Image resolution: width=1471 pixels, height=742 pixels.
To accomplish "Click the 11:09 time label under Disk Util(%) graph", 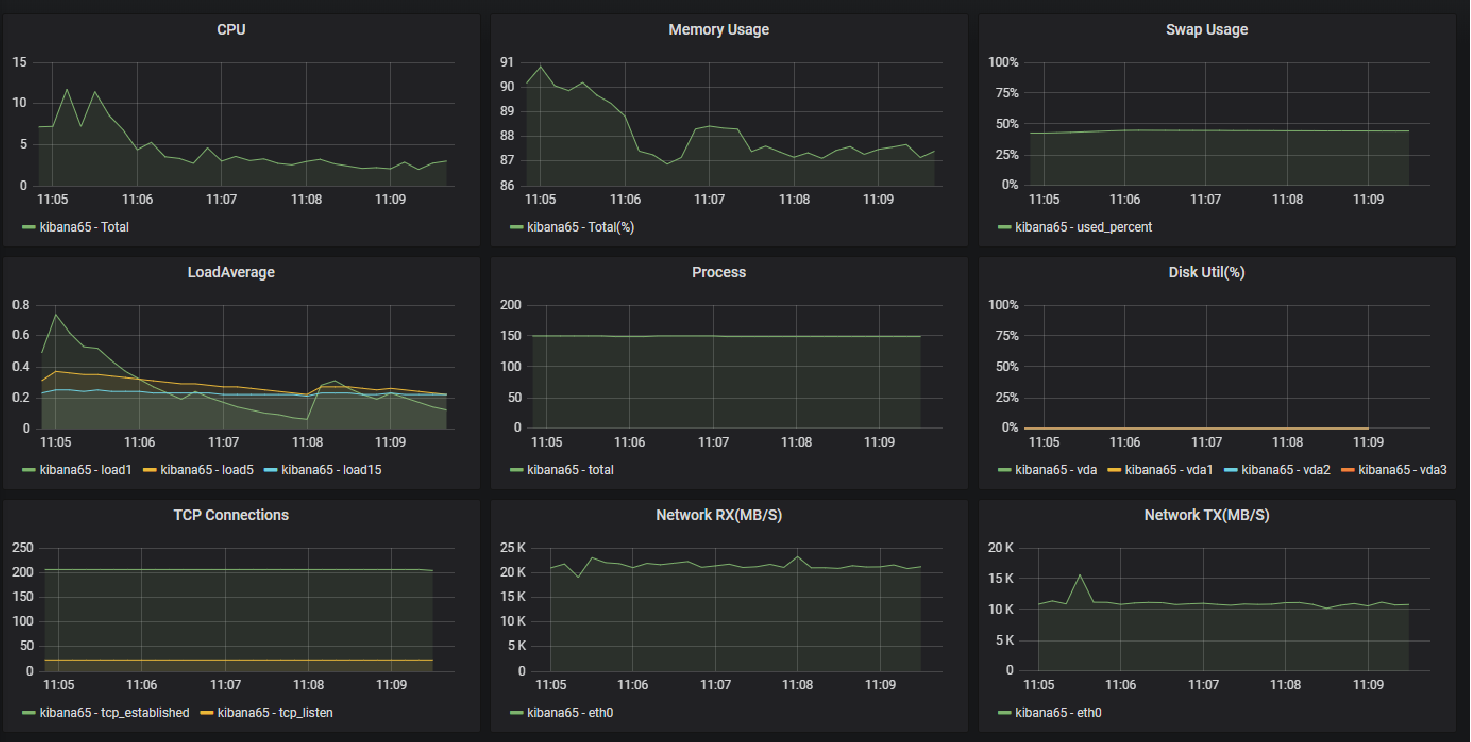I will click(1368, 442).
